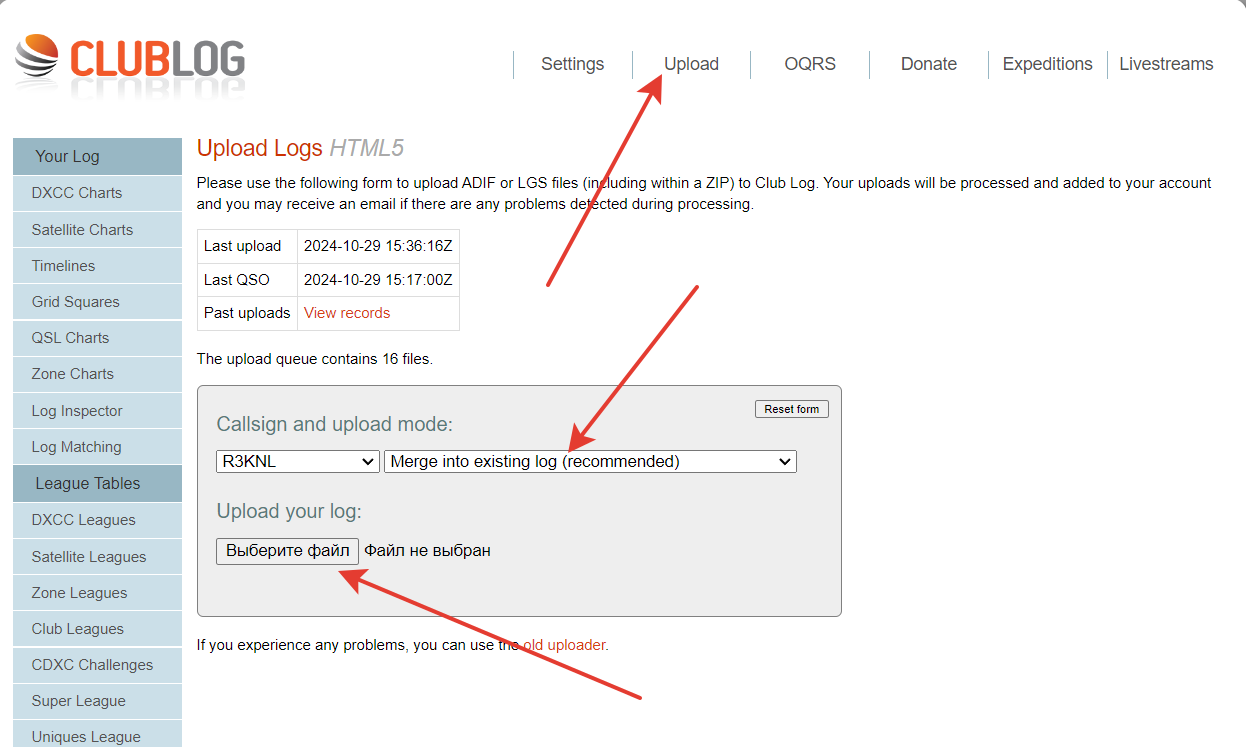Open Zone Charts in sidebar

pos(97,374)
